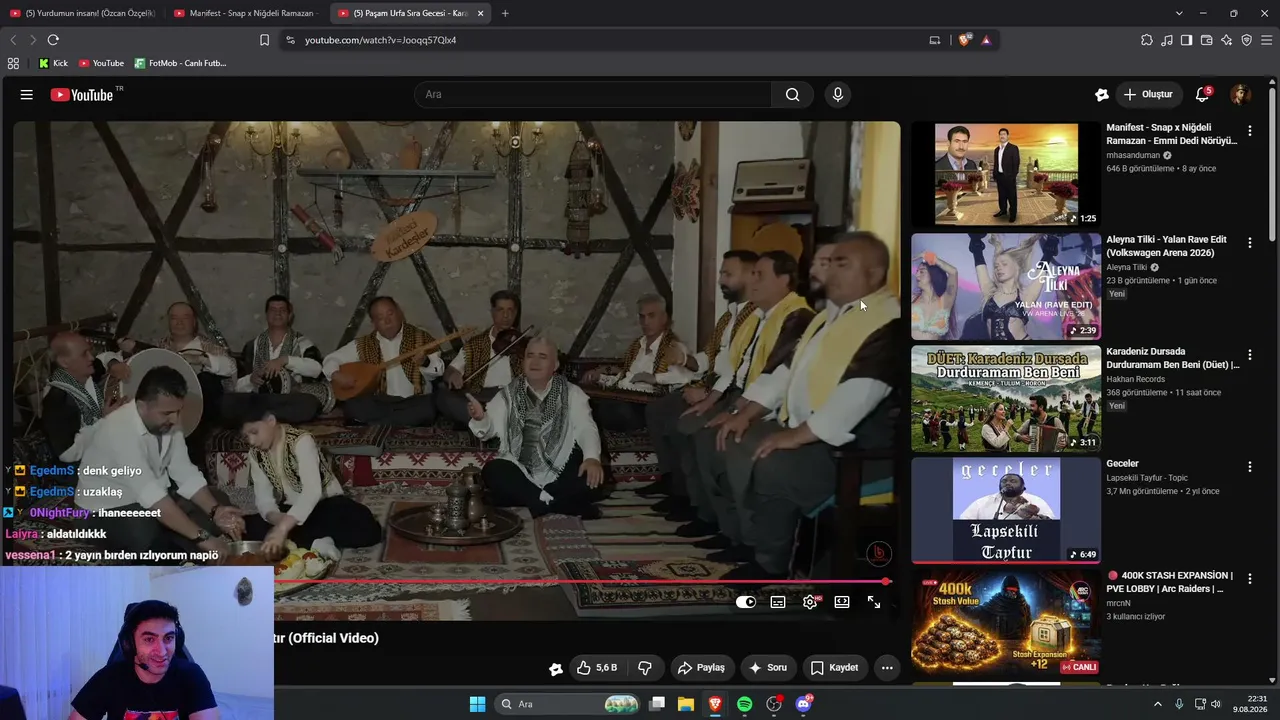This screenshot has width=1280, height=720.
Task: Open File Explorer from the taskbar
Action: (x=686, y=704)
